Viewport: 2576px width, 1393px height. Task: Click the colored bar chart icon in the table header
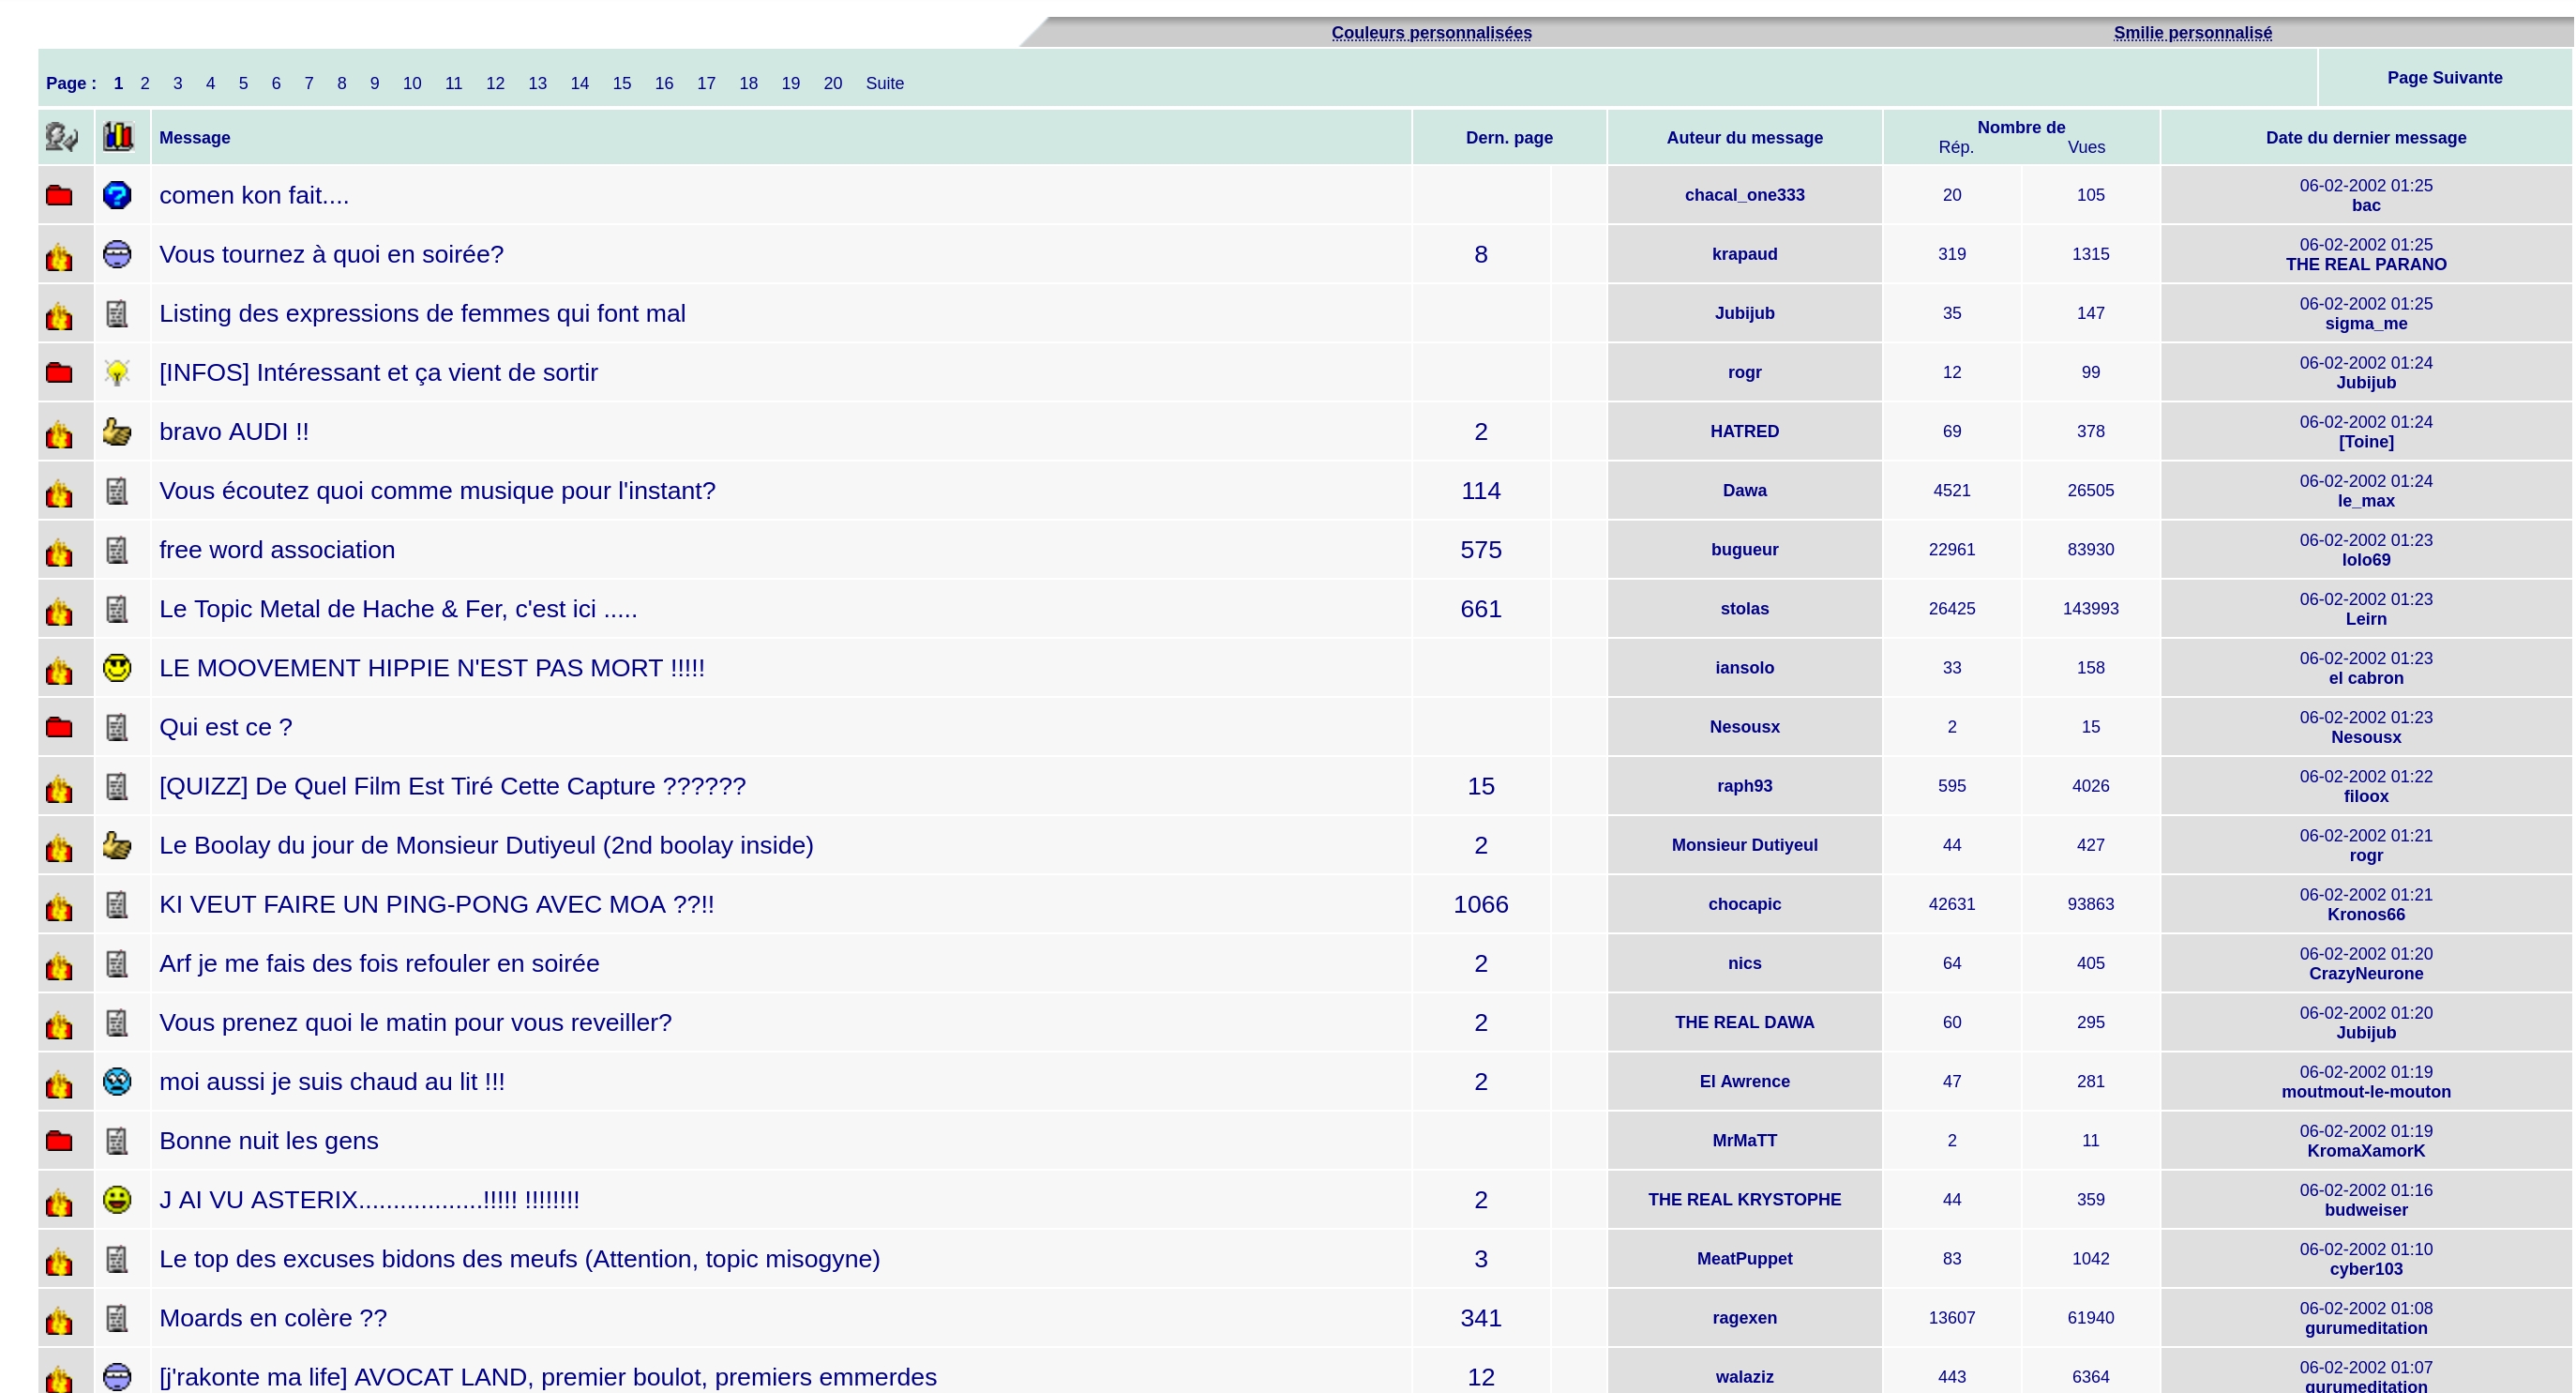118,137
